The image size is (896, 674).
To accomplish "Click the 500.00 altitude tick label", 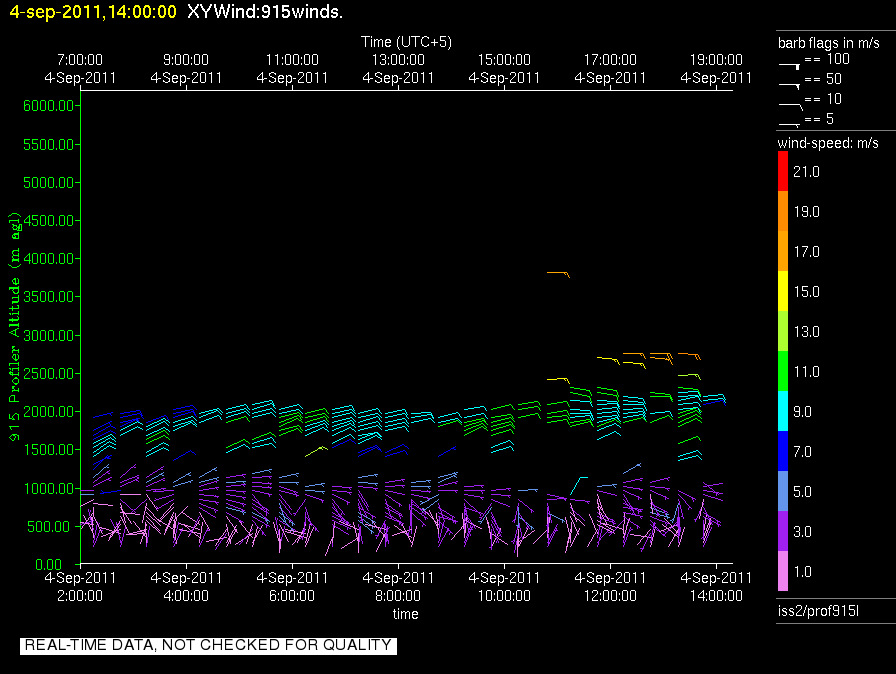I will click(x=48, y=527).
